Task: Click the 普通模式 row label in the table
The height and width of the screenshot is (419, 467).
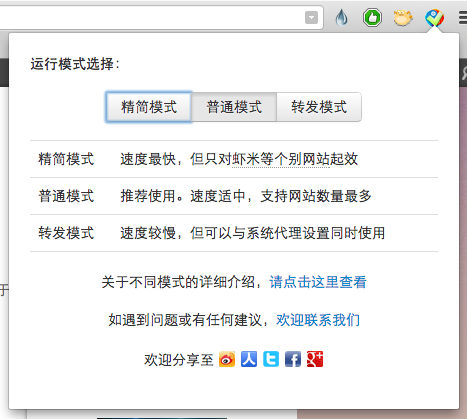Action: [66, 196]
